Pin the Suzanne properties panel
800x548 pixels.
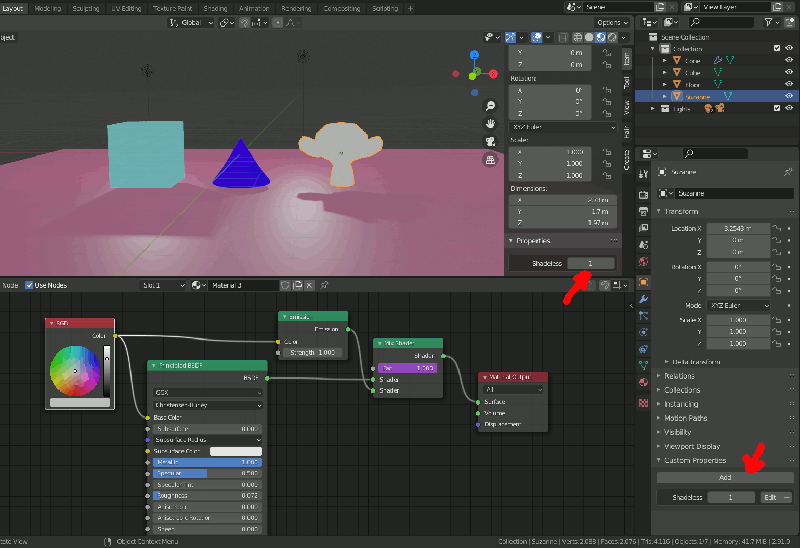point(788,172)
